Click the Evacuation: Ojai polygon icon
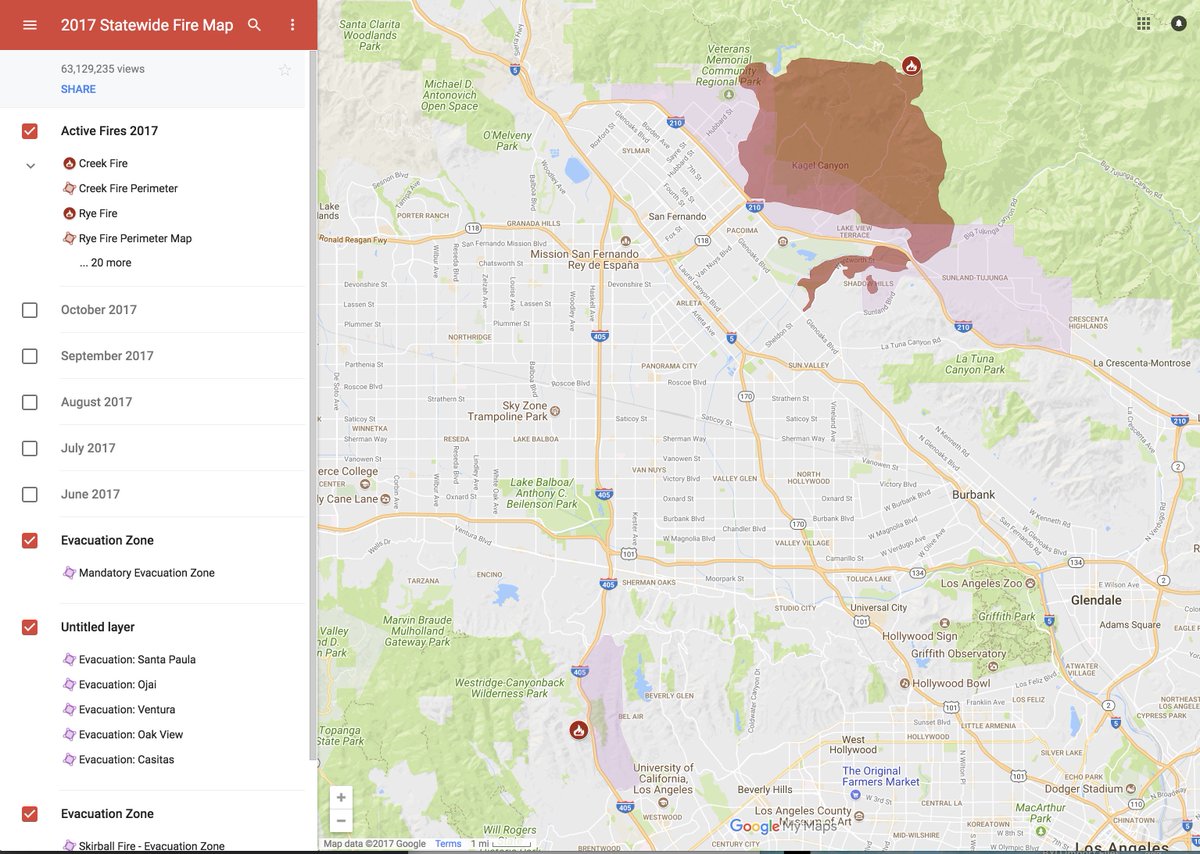Screen dimensions: 1200x854 69,685
